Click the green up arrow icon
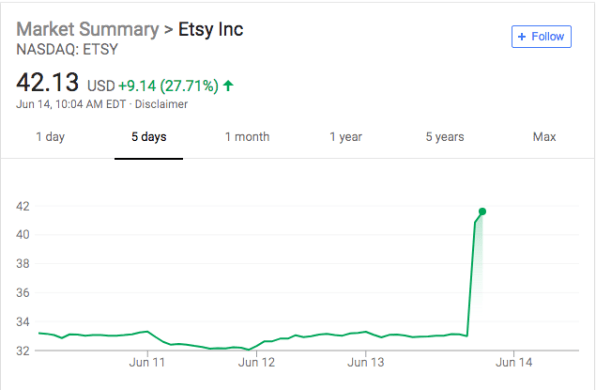Viewport: 596px width, 390px height. (x=228, y=85)
